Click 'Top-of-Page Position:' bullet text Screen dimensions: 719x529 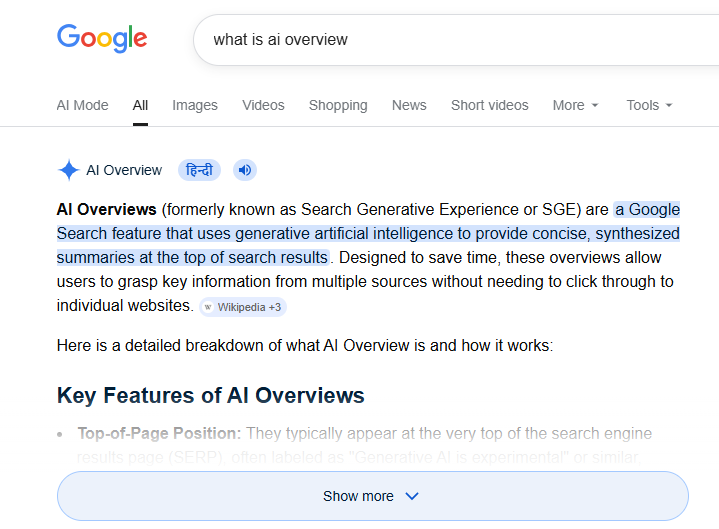click(x=159, y=433)
